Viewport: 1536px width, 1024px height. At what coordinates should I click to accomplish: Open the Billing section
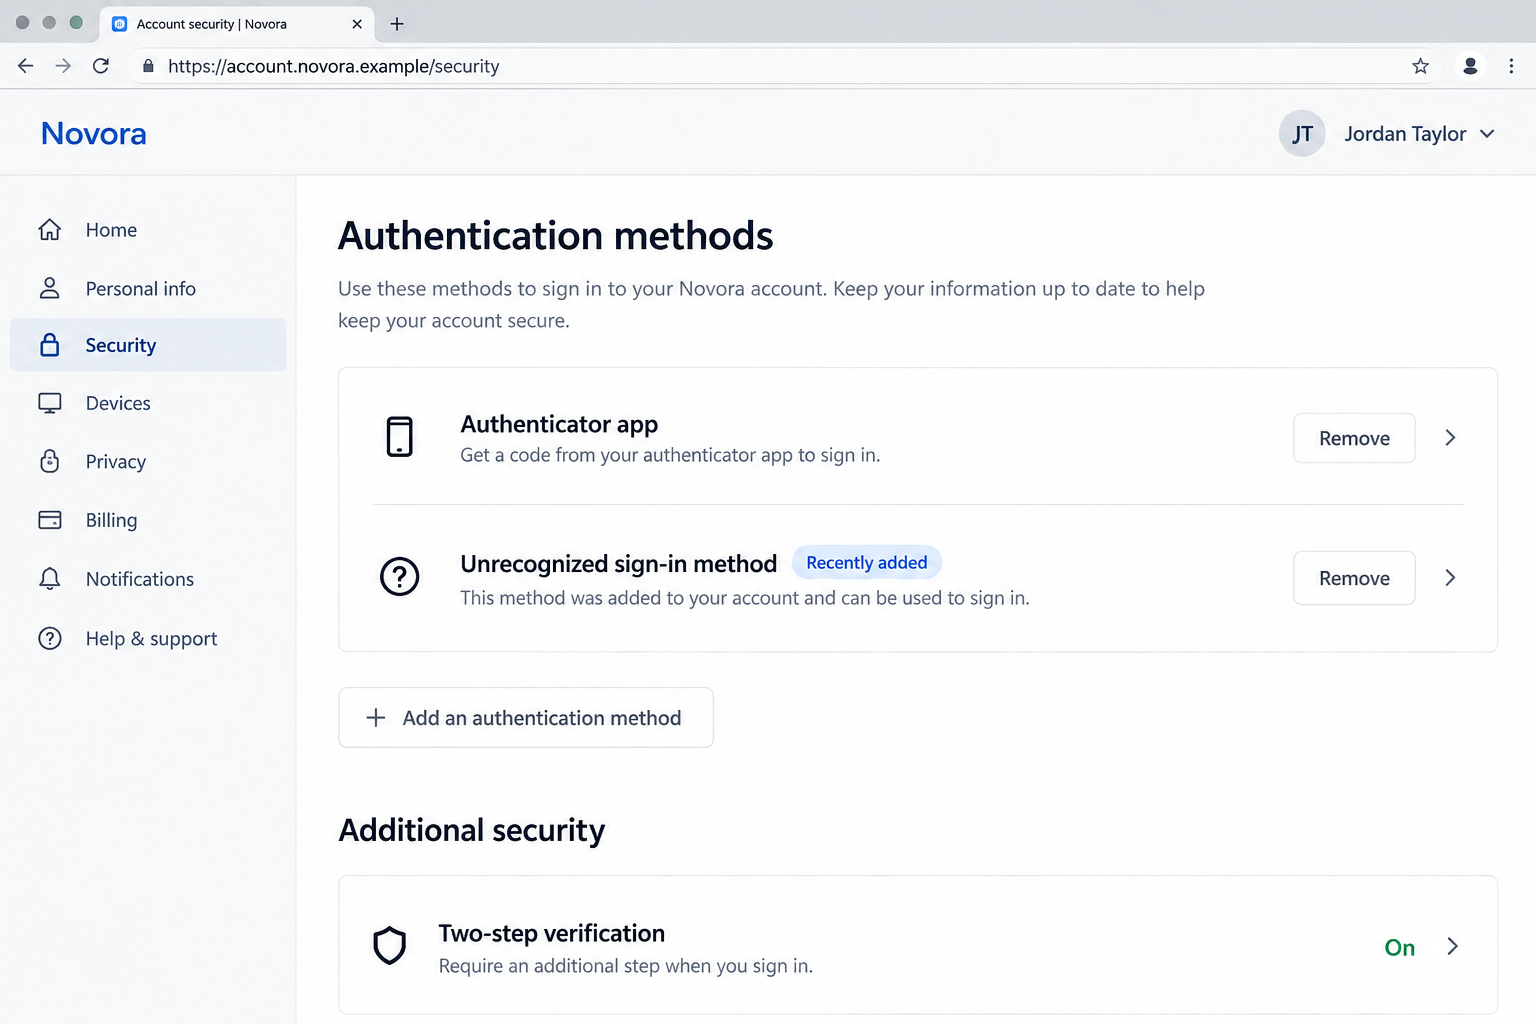(x=148, y=520)
